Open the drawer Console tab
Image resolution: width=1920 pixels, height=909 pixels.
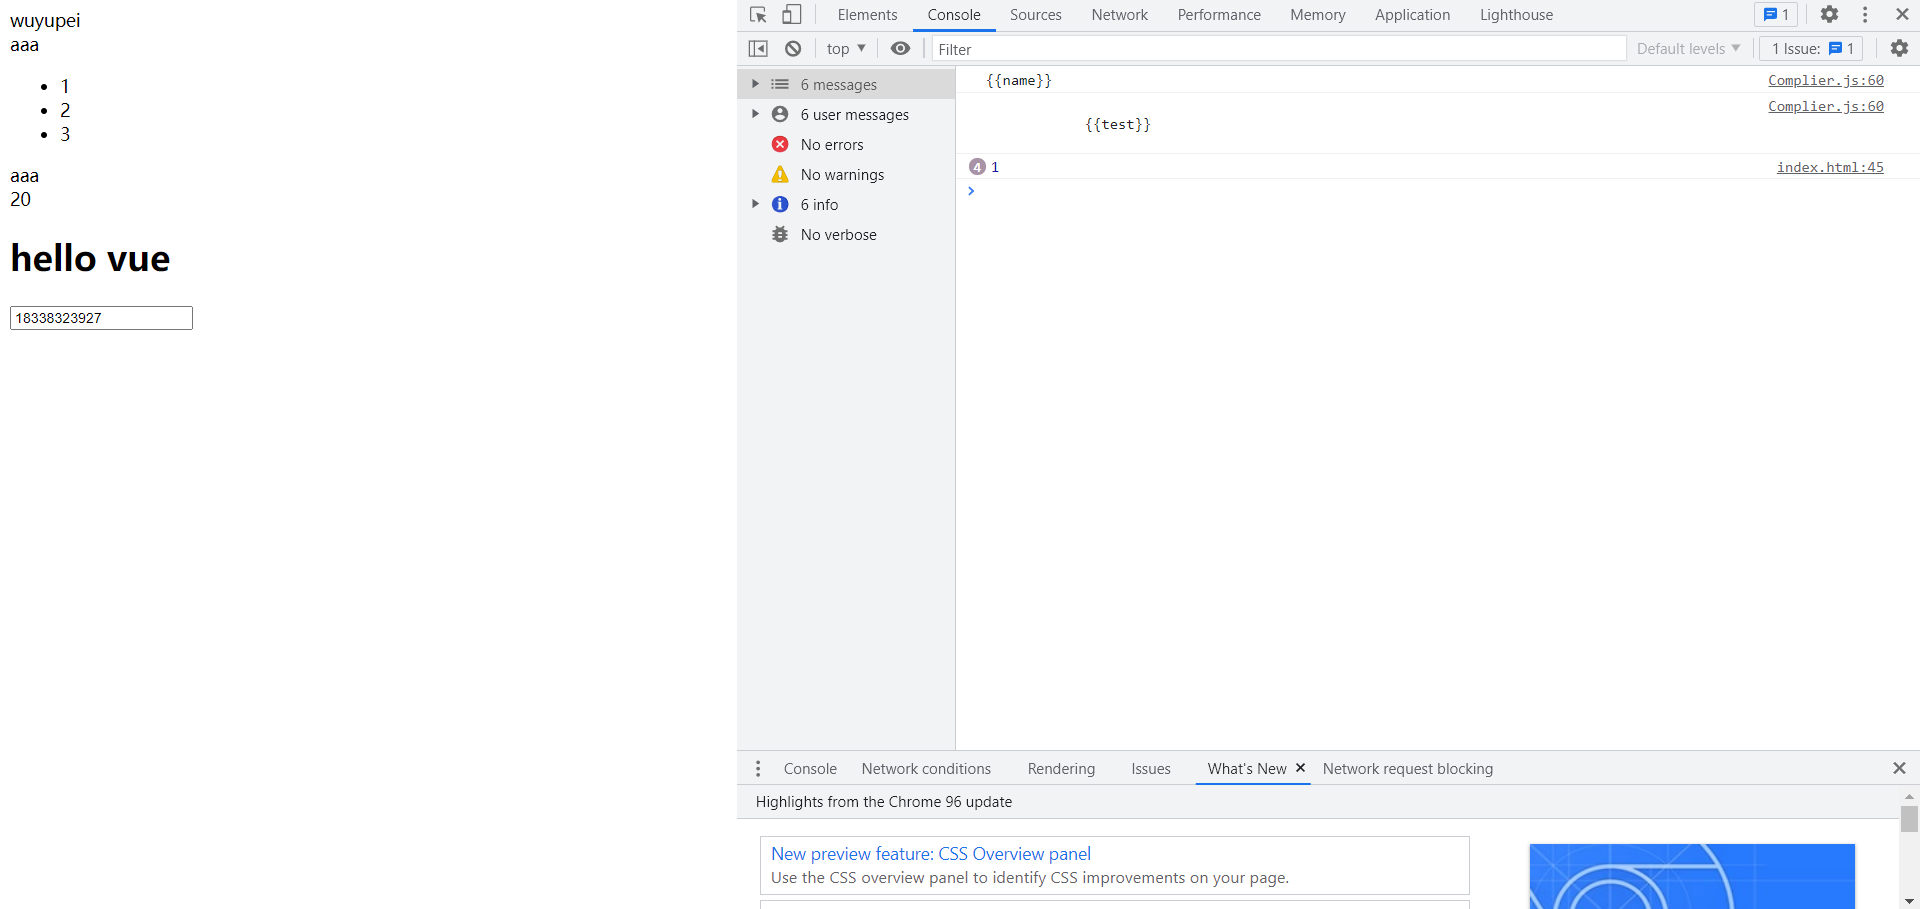810,769
